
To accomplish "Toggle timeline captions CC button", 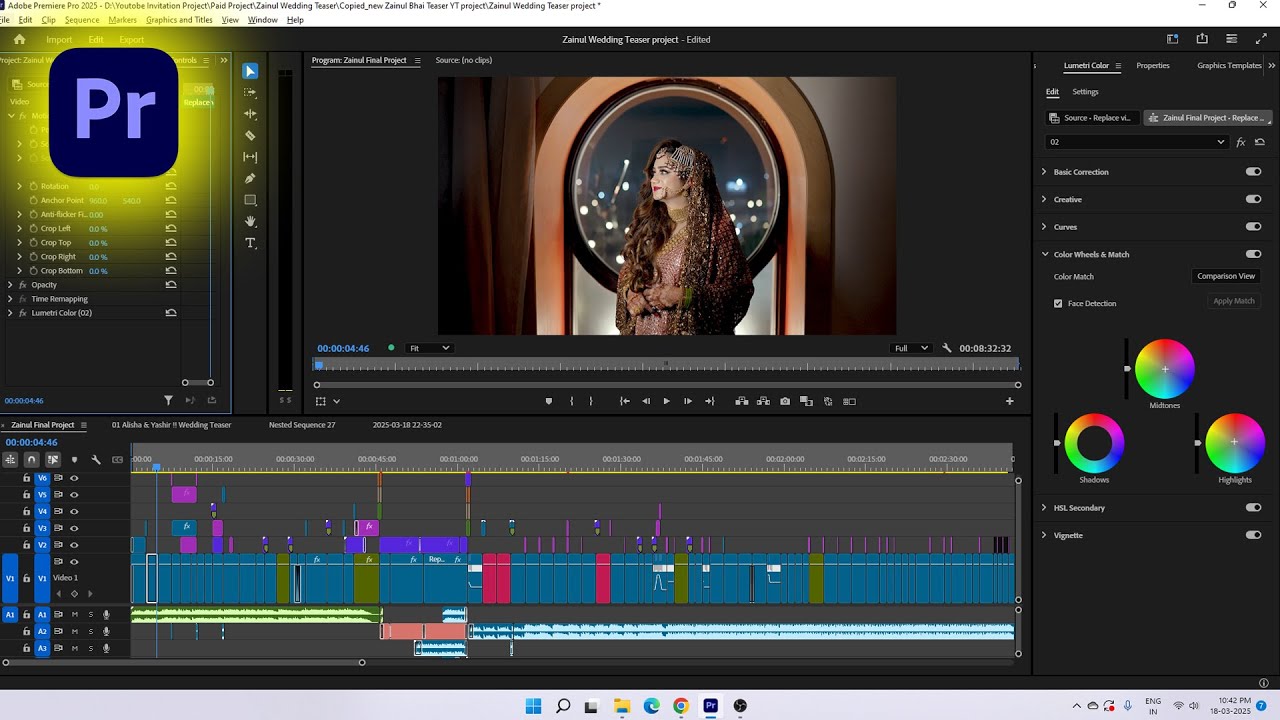I will pyautogui.click(x=117, y=460).
